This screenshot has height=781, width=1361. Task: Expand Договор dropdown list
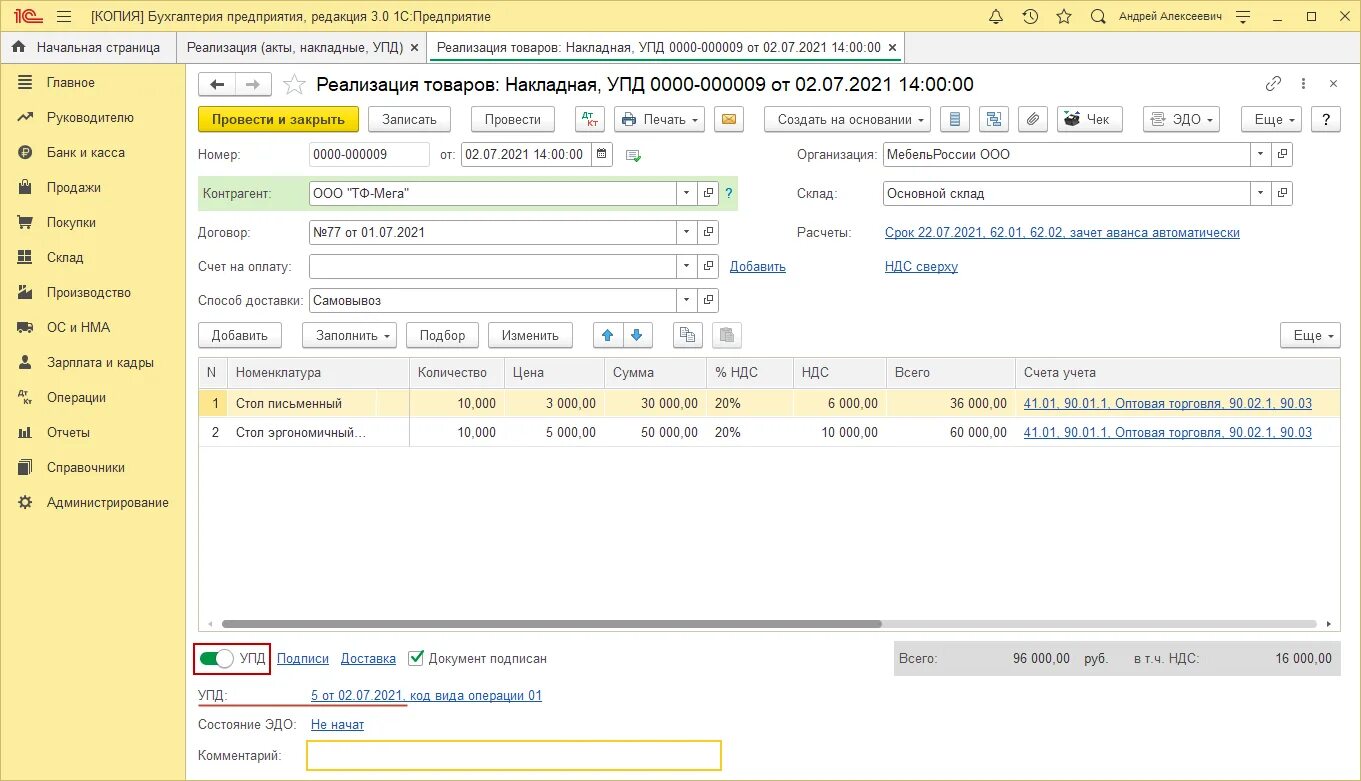coord(686,232)
